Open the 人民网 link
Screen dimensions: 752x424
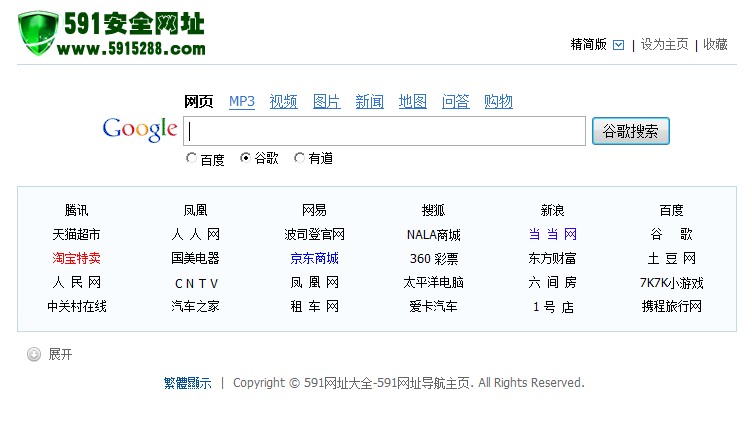76,283
